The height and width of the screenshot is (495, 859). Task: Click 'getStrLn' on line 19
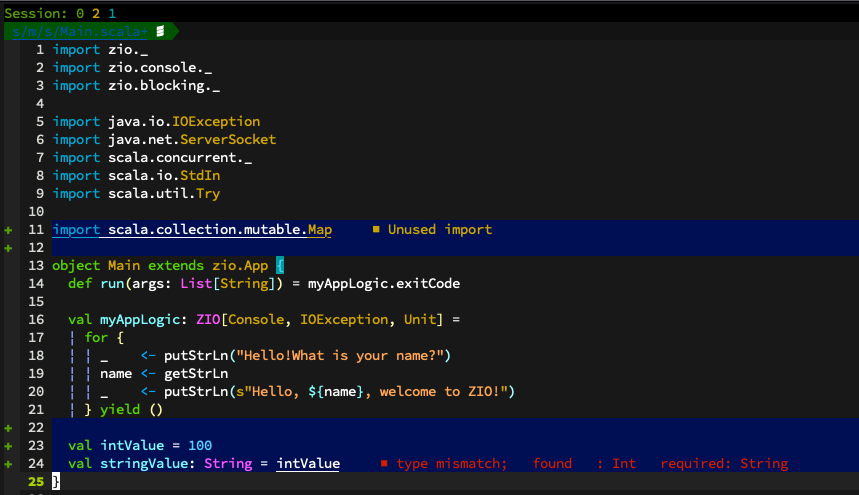click(x=196, y=373)
